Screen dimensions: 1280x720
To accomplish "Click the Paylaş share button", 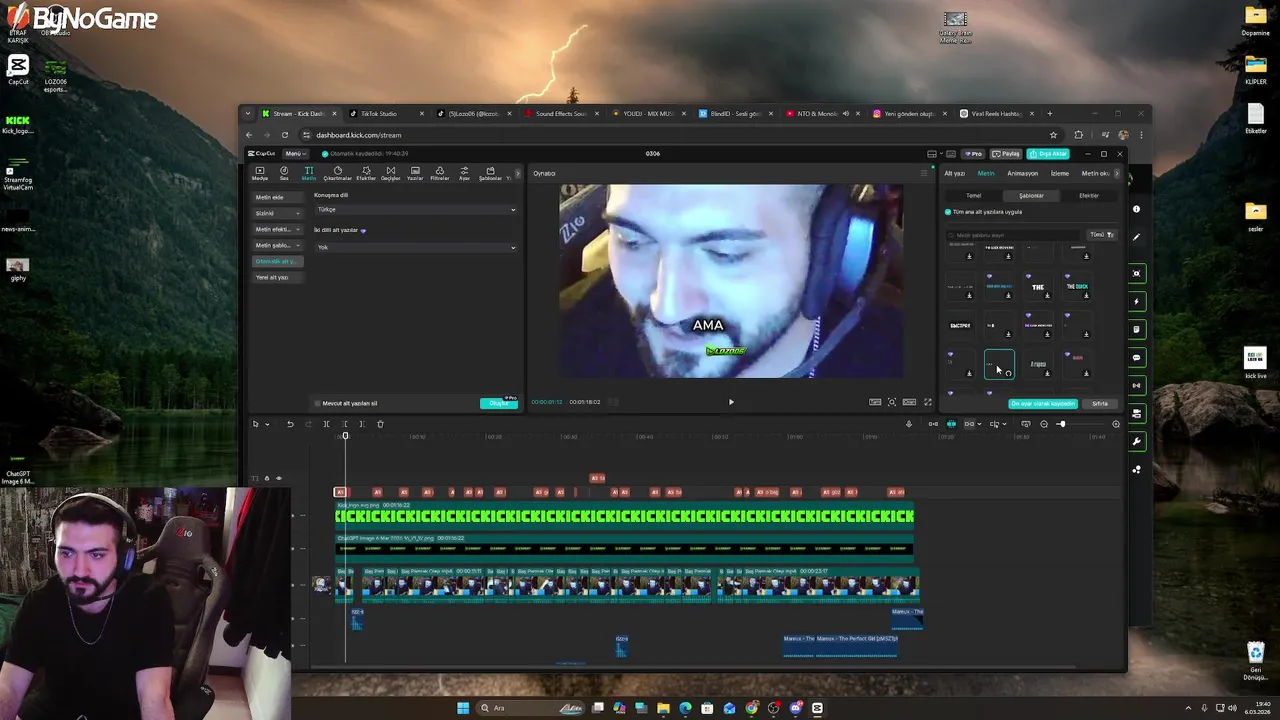I will (x=1005, y=154).
